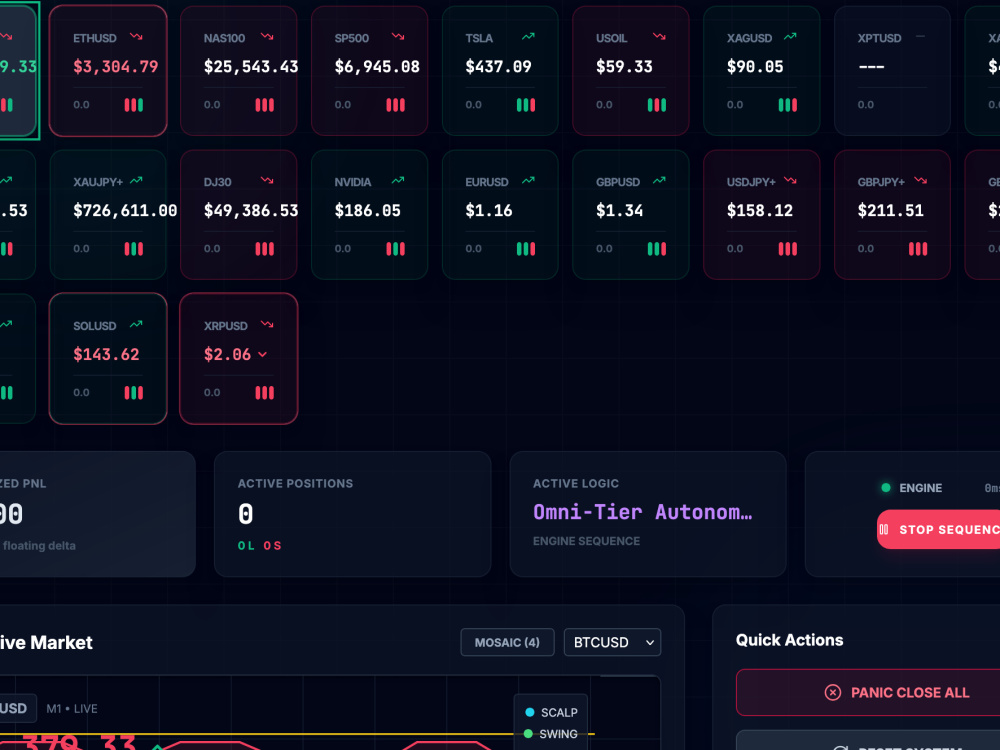Click the USDJPY+ downtrend arrow icon
Screen dimensions: 1000x750
790,181
